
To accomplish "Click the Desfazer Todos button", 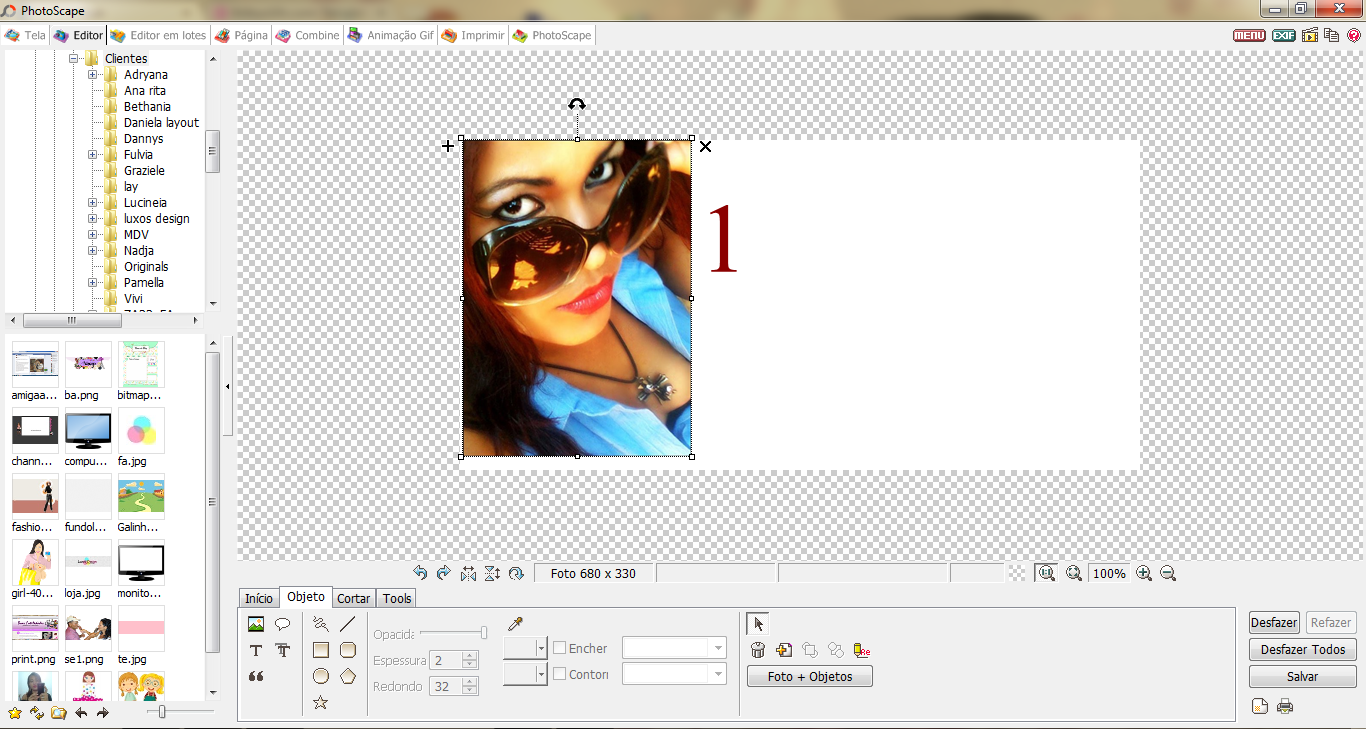I will click(x=1303, y=649).
